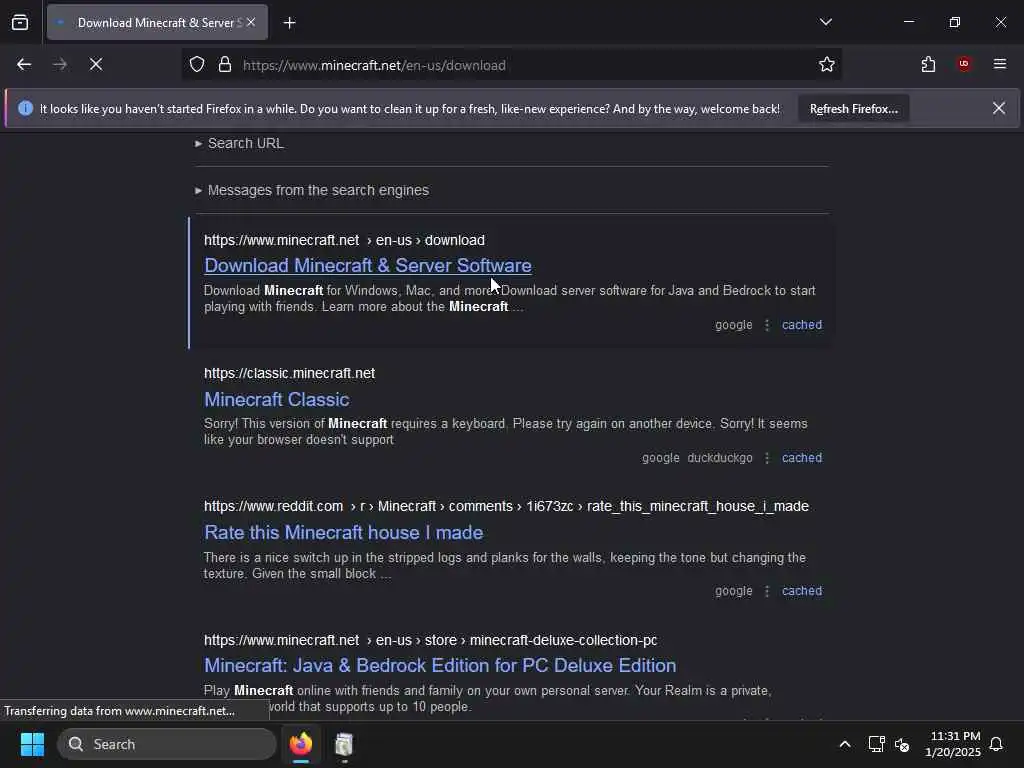Open the clock showing 11:31 PM

pyautogui.click(x=953, y=744)
